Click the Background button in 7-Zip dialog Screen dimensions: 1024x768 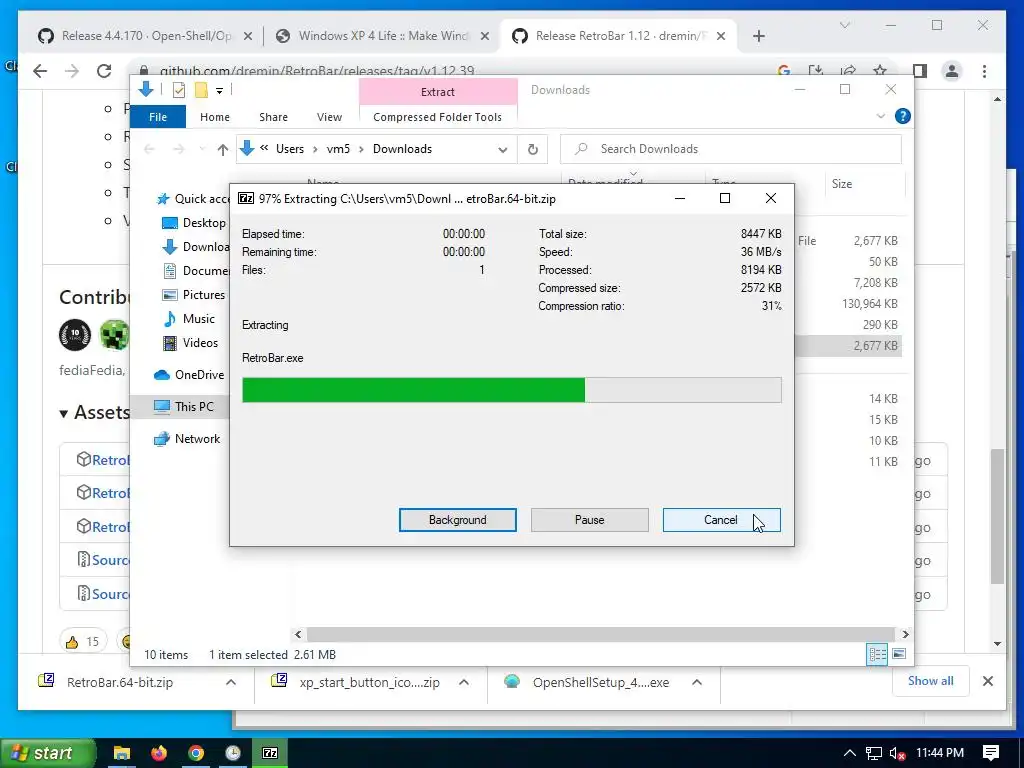click(457, 520)
